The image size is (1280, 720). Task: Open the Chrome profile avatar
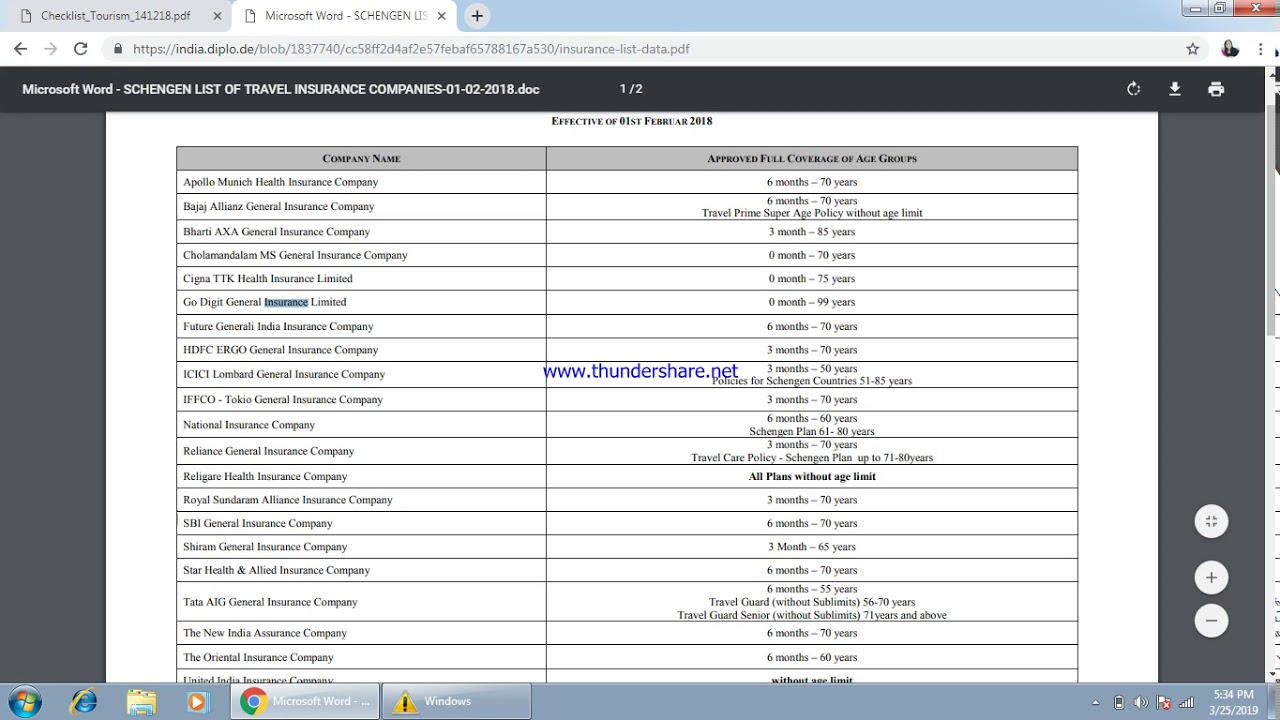(1230, 48)
